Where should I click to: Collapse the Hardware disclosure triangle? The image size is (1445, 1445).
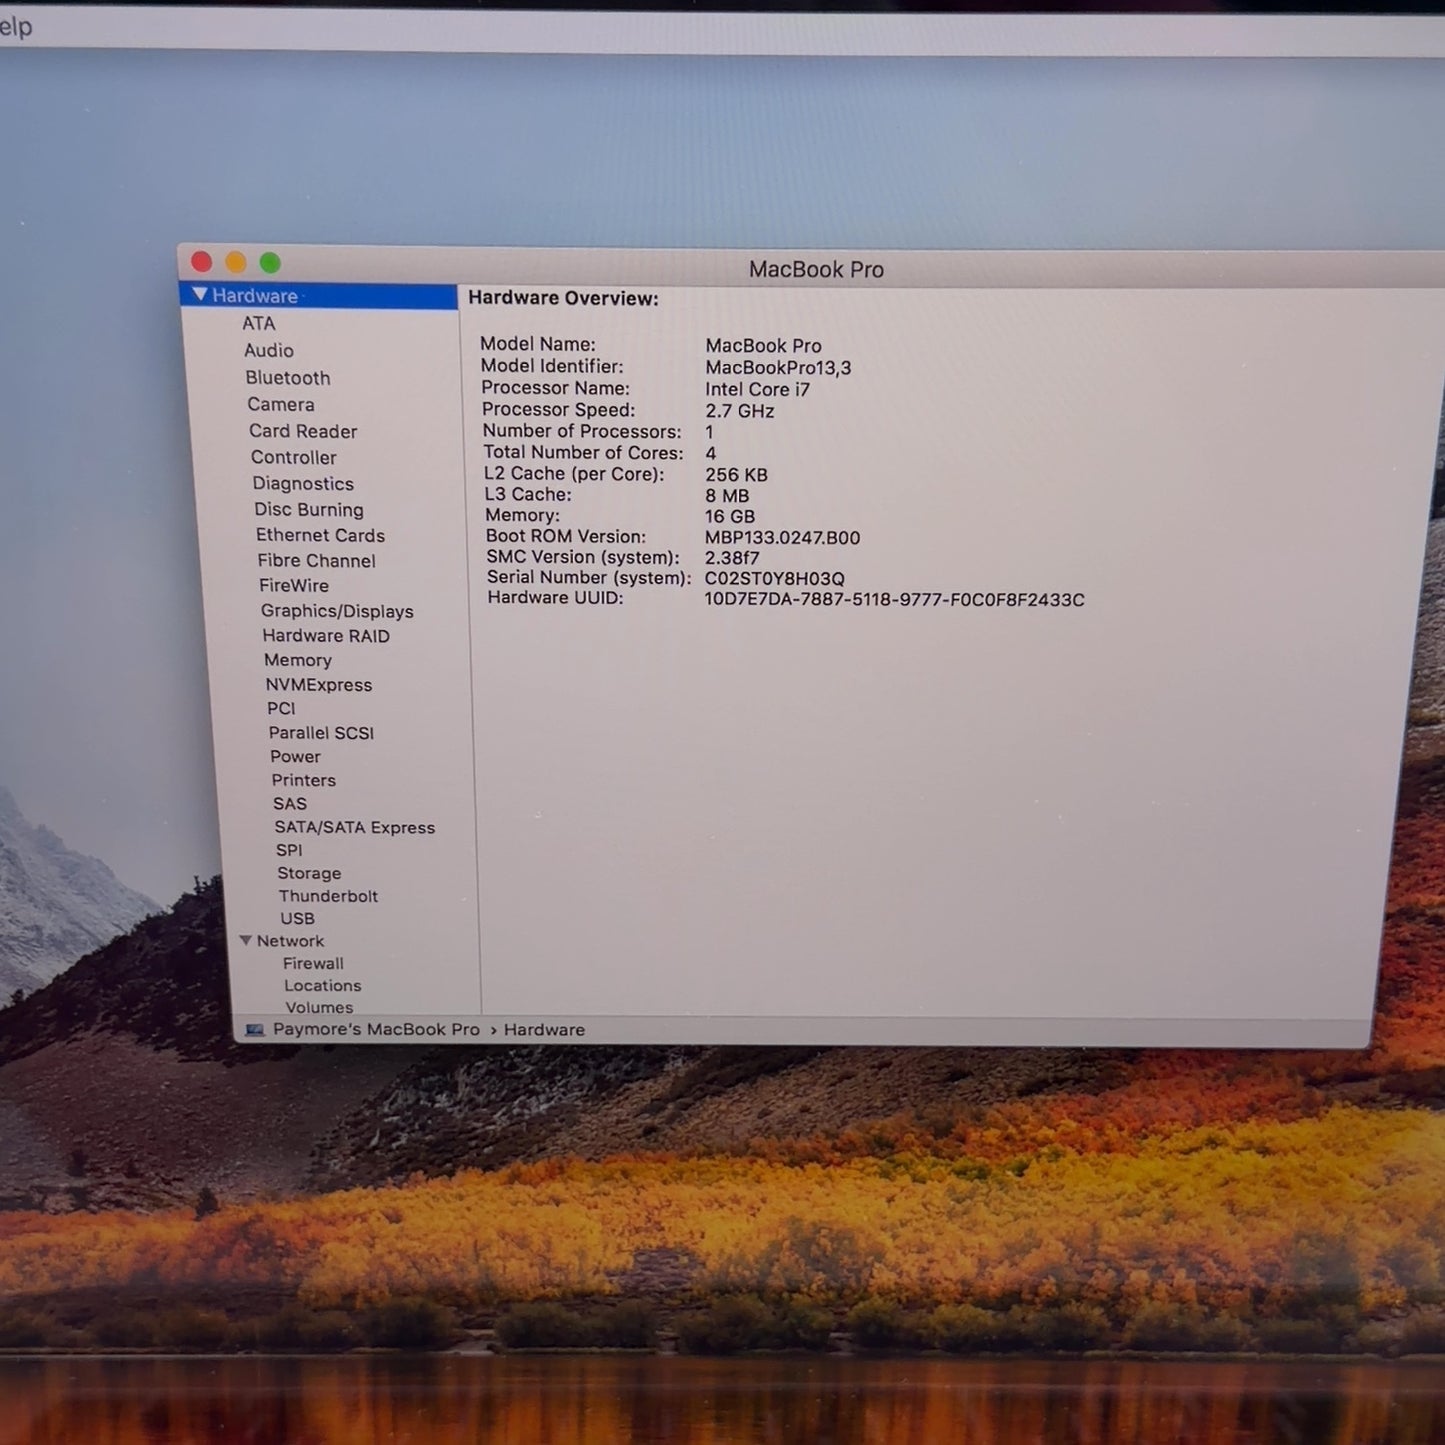click(200, 295)
